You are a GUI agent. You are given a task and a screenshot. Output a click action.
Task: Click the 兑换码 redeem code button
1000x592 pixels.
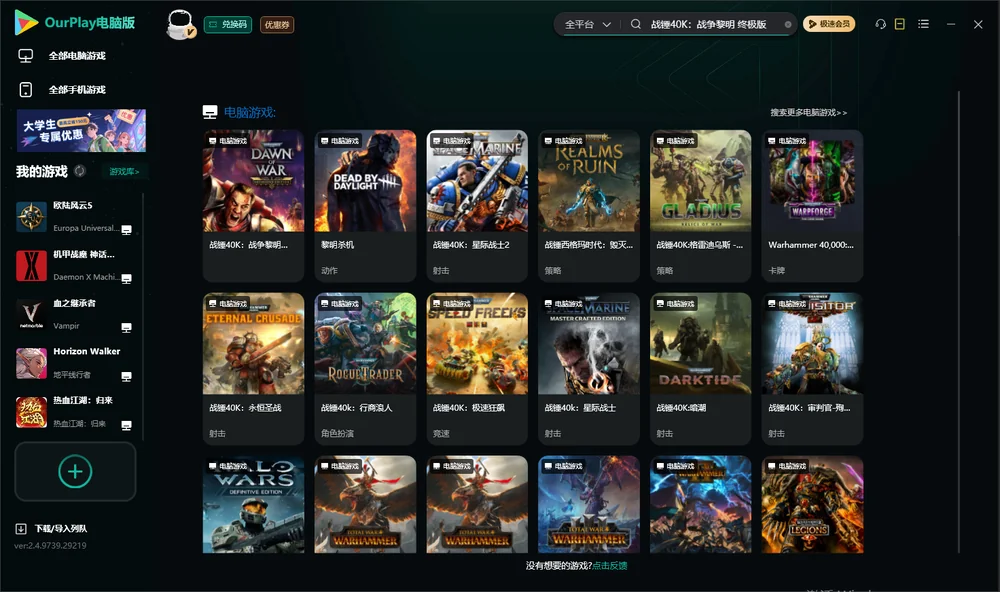[228, 24]
